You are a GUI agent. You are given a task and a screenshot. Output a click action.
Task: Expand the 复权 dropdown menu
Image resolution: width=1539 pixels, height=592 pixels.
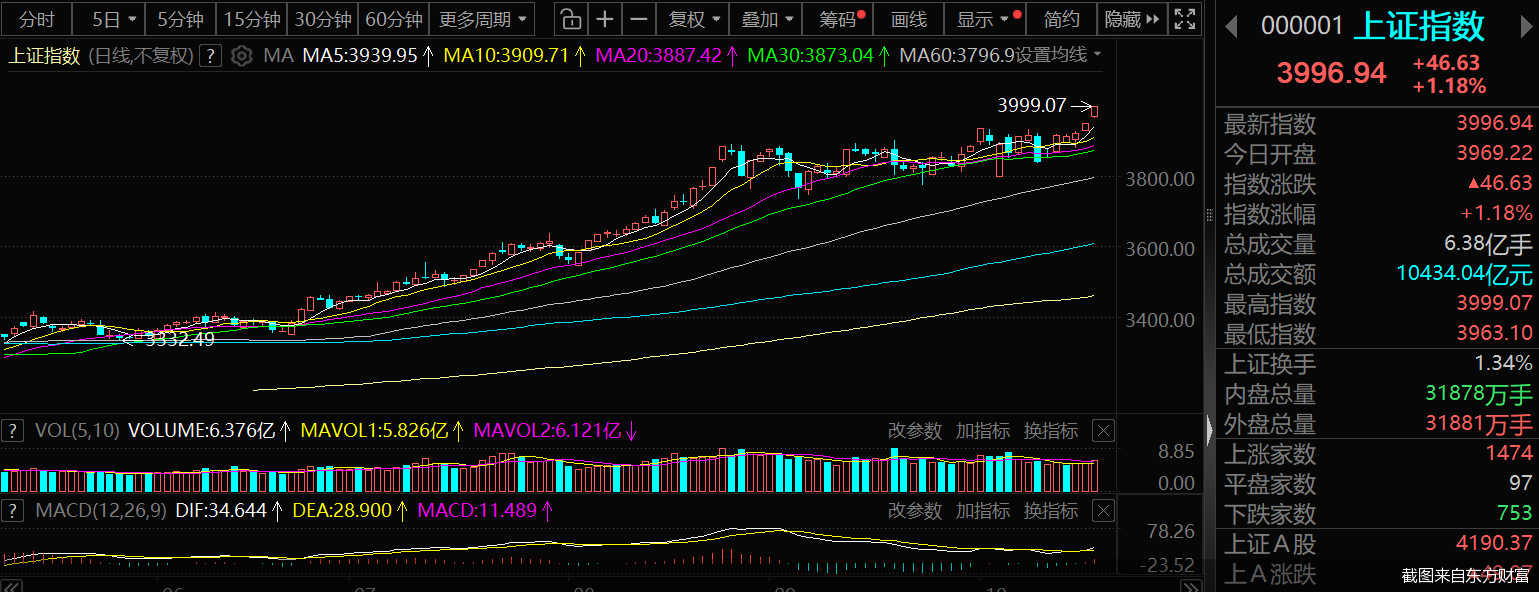(x=693, y=19)
